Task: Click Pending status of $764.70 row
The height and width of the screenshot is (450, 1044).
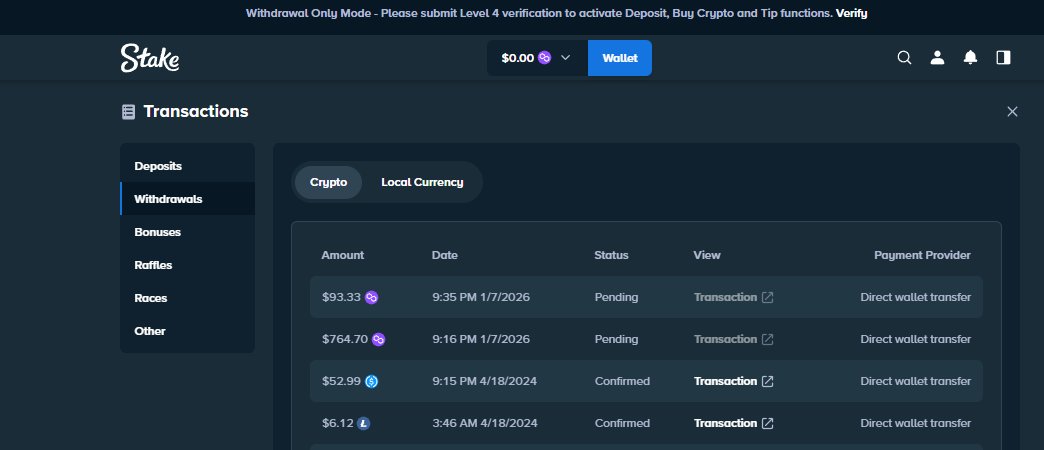Action: [616, 339]
